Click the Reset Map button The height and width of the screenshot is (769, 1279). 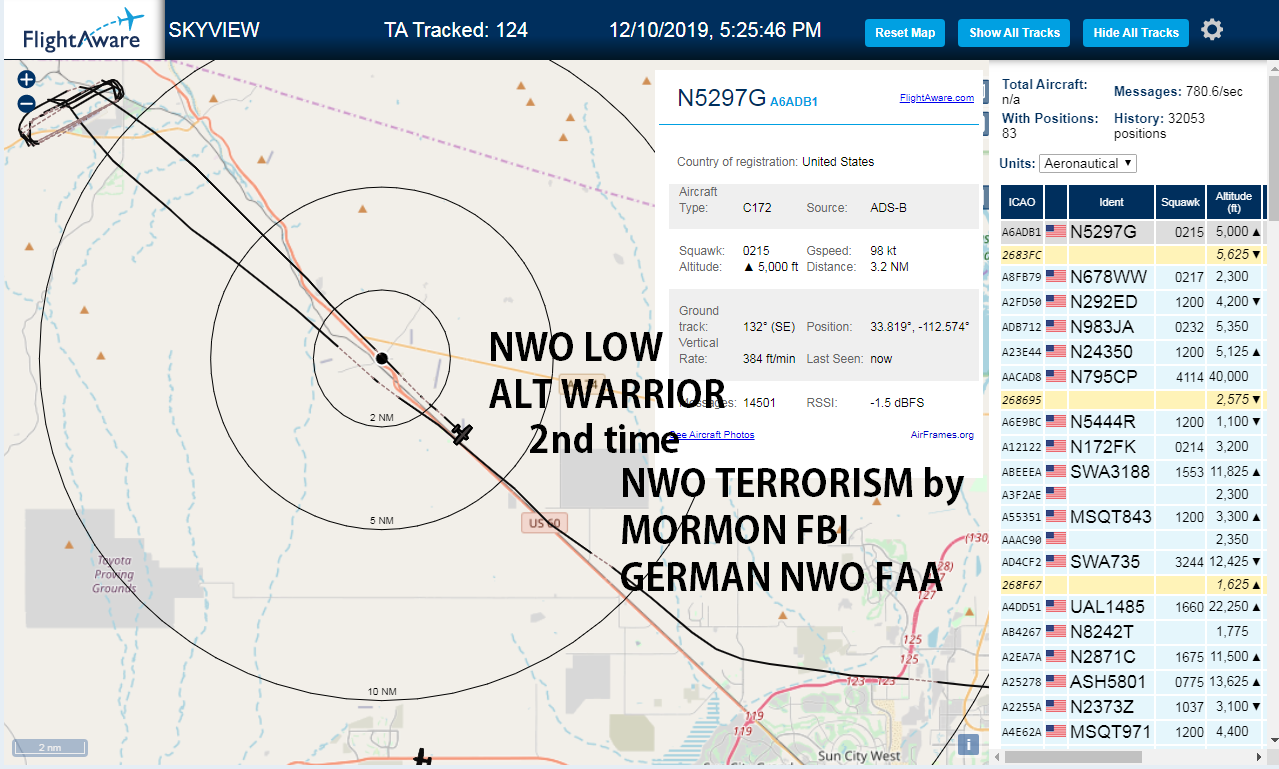[905, 33]
